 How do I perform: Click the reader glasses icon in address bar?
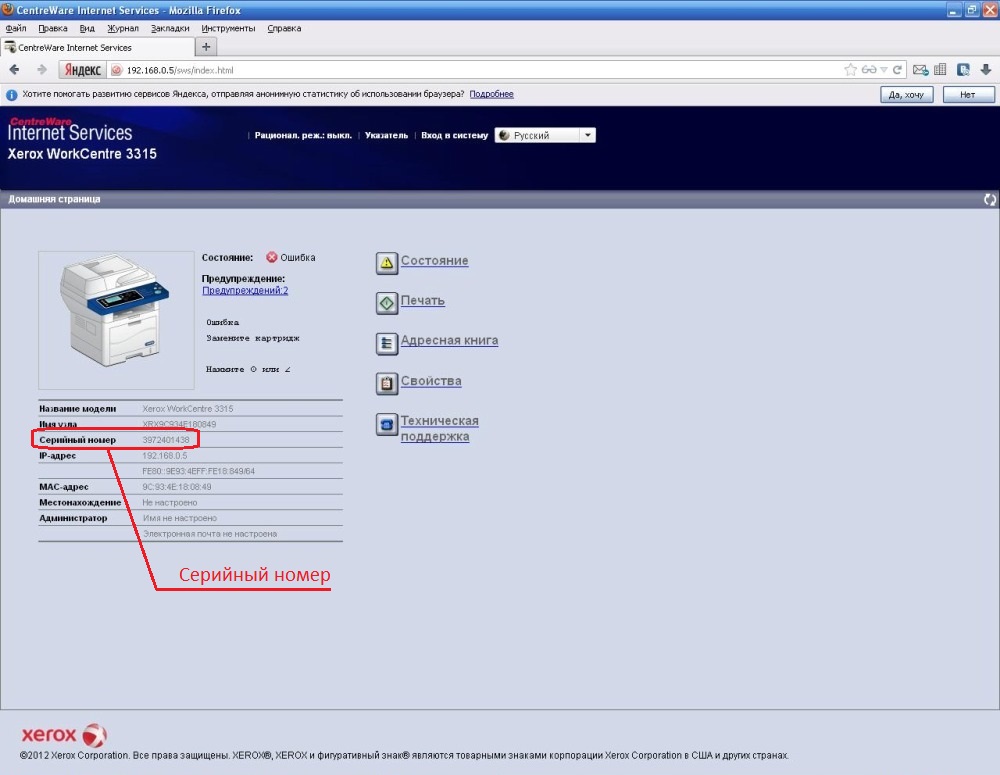click(869, 70)
